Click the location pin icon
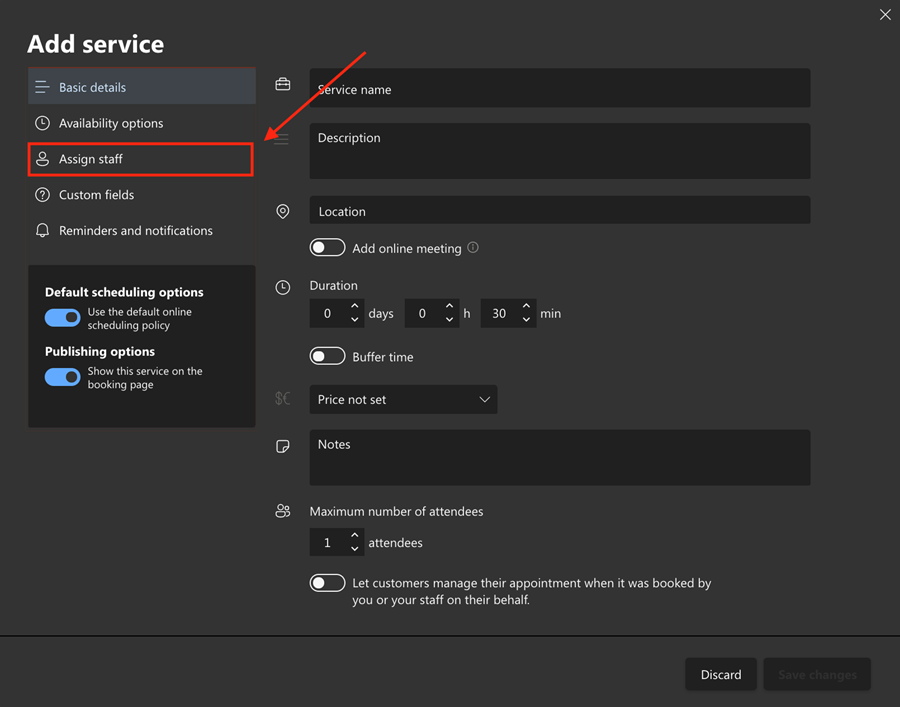The width and height of the screenshot is (900, 707). [x=282, y=211]
